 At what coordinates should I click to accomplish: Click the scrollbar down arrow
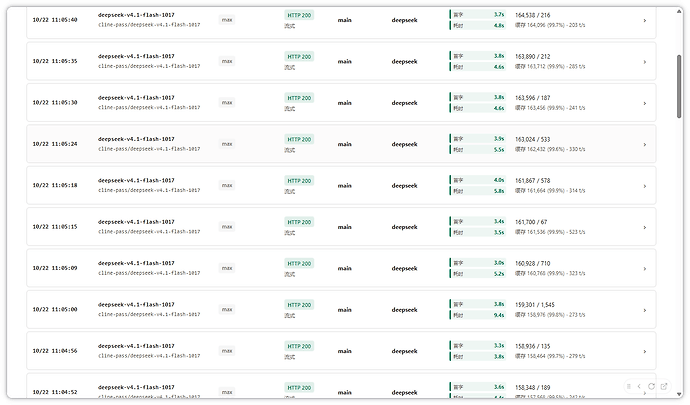pos(679,394)
